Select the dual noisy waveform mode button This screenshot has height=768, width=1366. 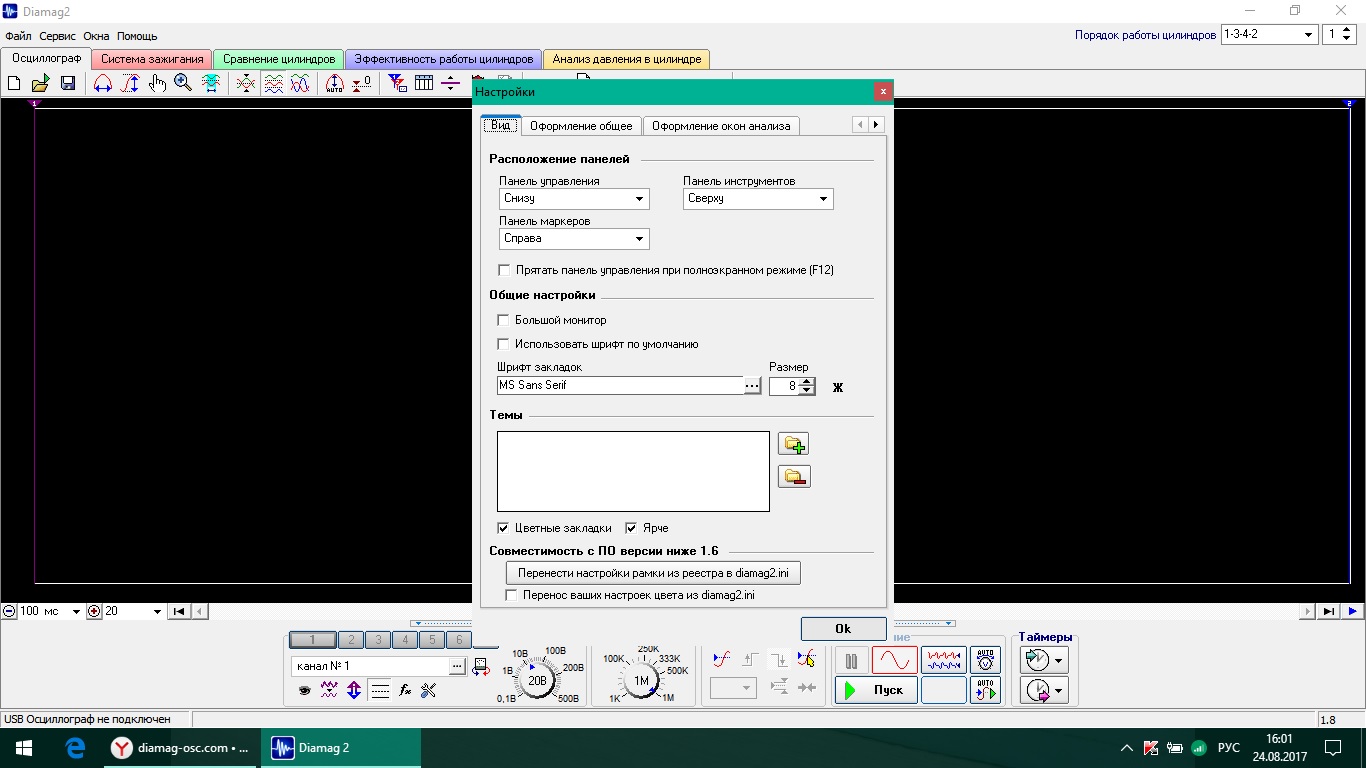point(943,661)
